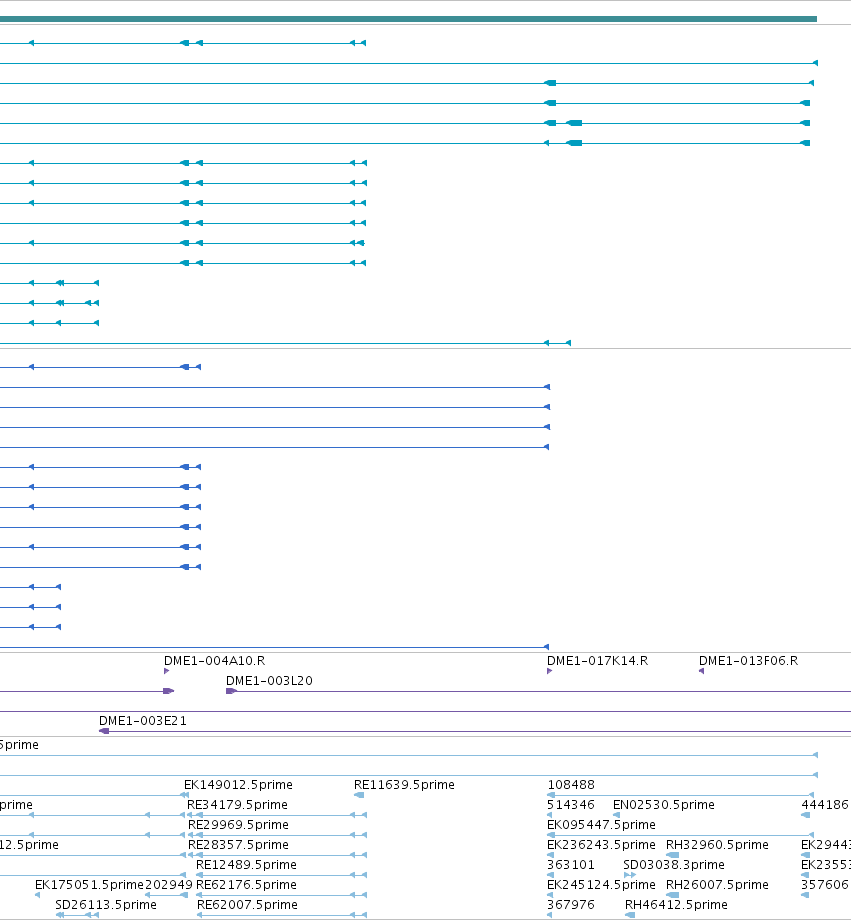Screen dimensions: 851x920
Task: Open the EK175051.5prime EST label
Action: click(x=89, y=884)
